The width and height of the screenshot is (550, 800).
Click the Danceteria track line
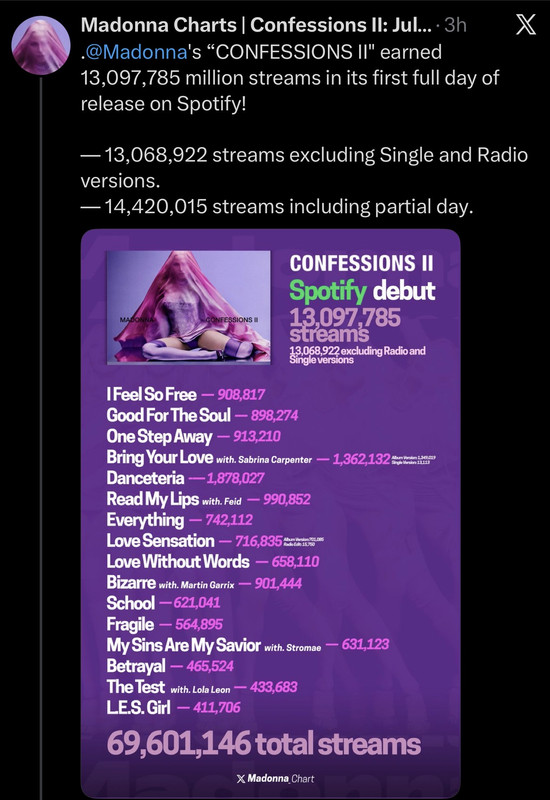(x=185, y=478)
